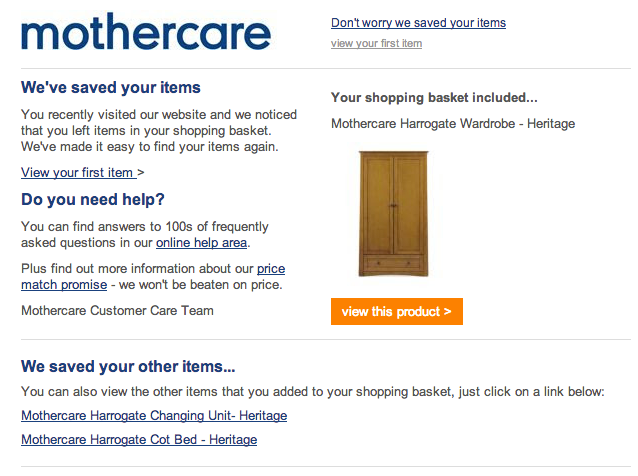Click the "You can find answers to 100s" text
The width and height of the screenshot is (638, 476).
click(144, 227)
